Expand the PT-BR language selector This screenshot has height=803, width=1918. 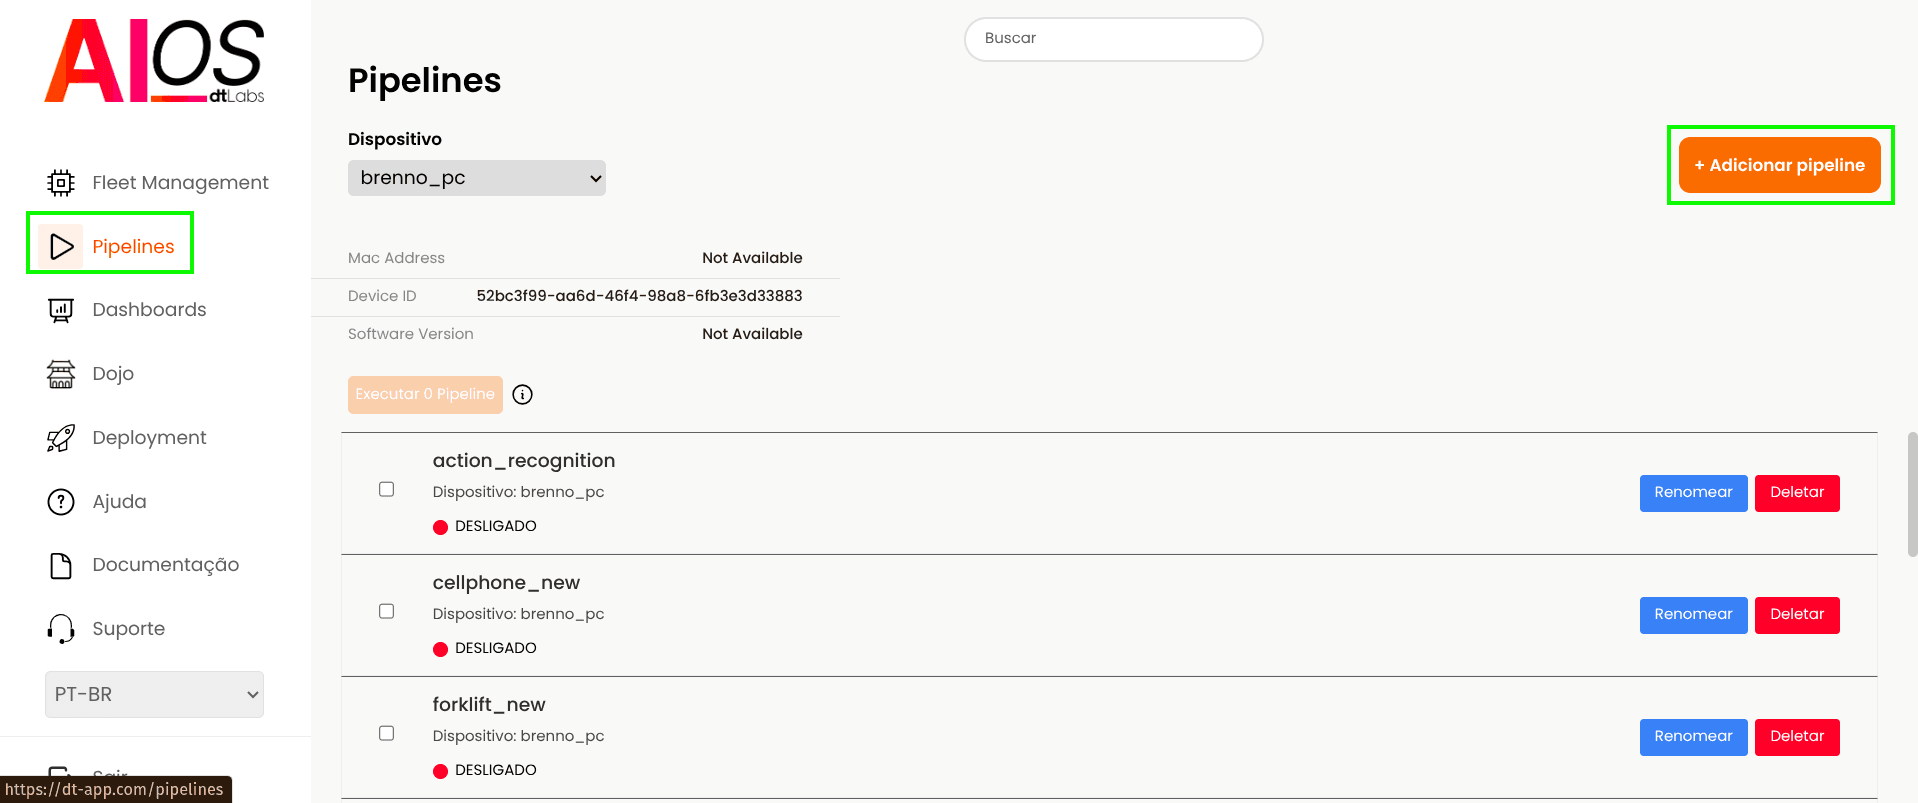(154, 694)
